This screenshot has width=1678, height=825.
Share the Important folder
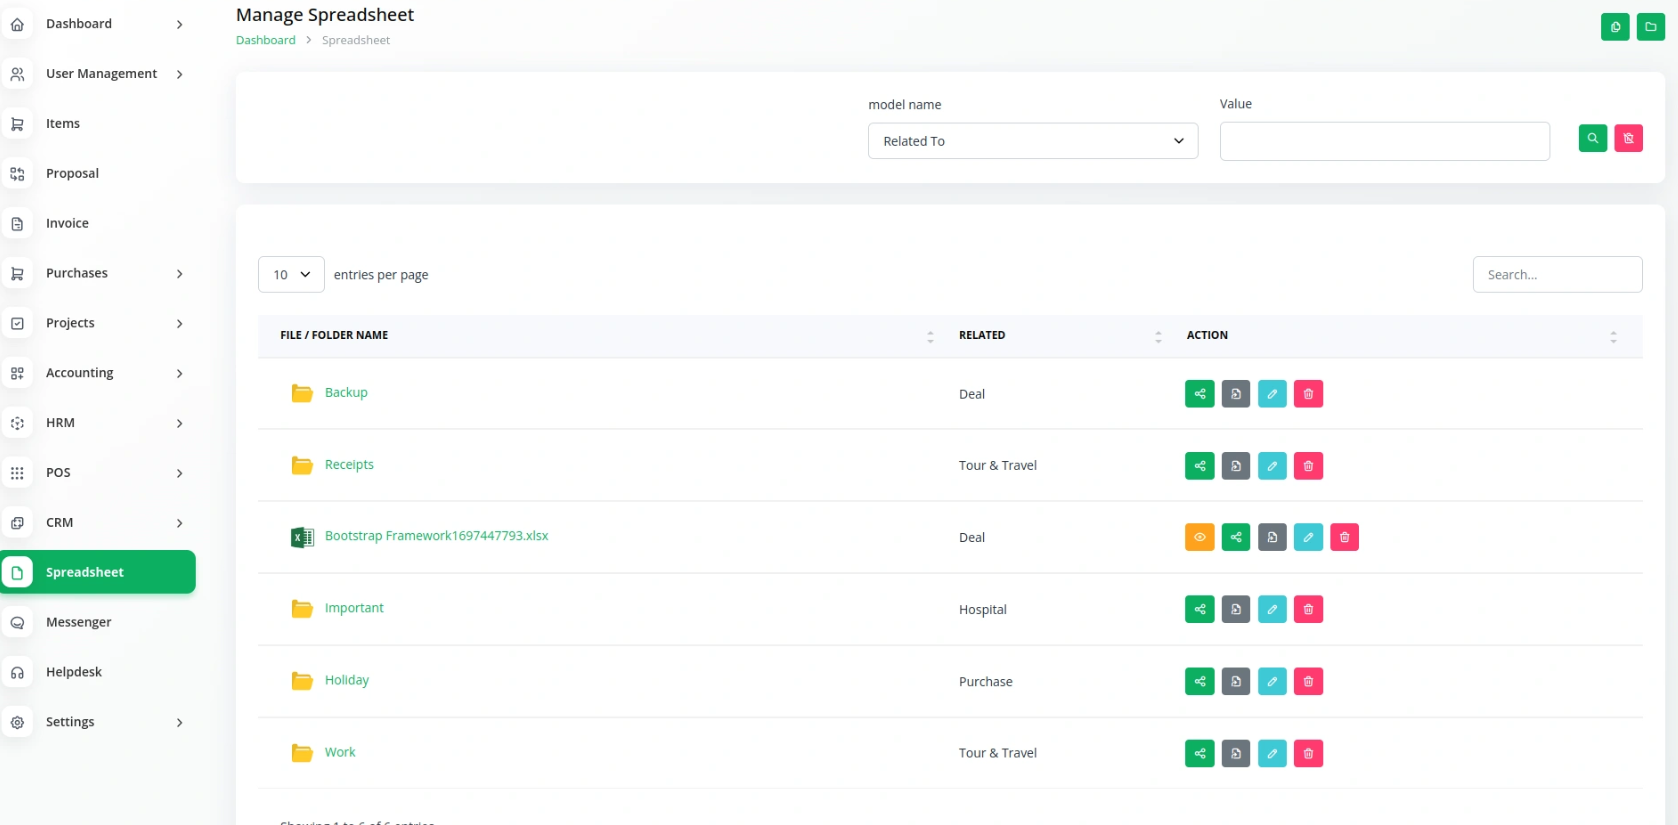[x=1200, y=610]
